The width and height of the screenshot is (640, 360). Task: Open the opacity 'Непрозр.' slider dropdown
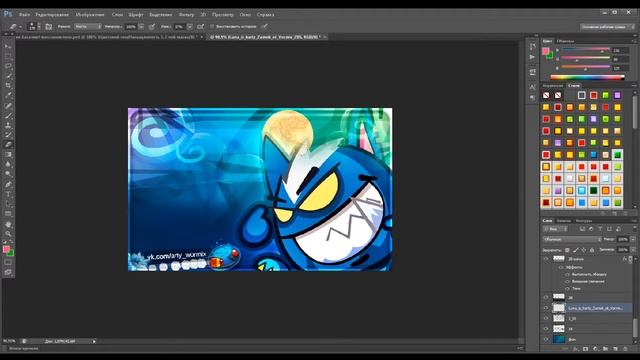(x=141, y=27)
